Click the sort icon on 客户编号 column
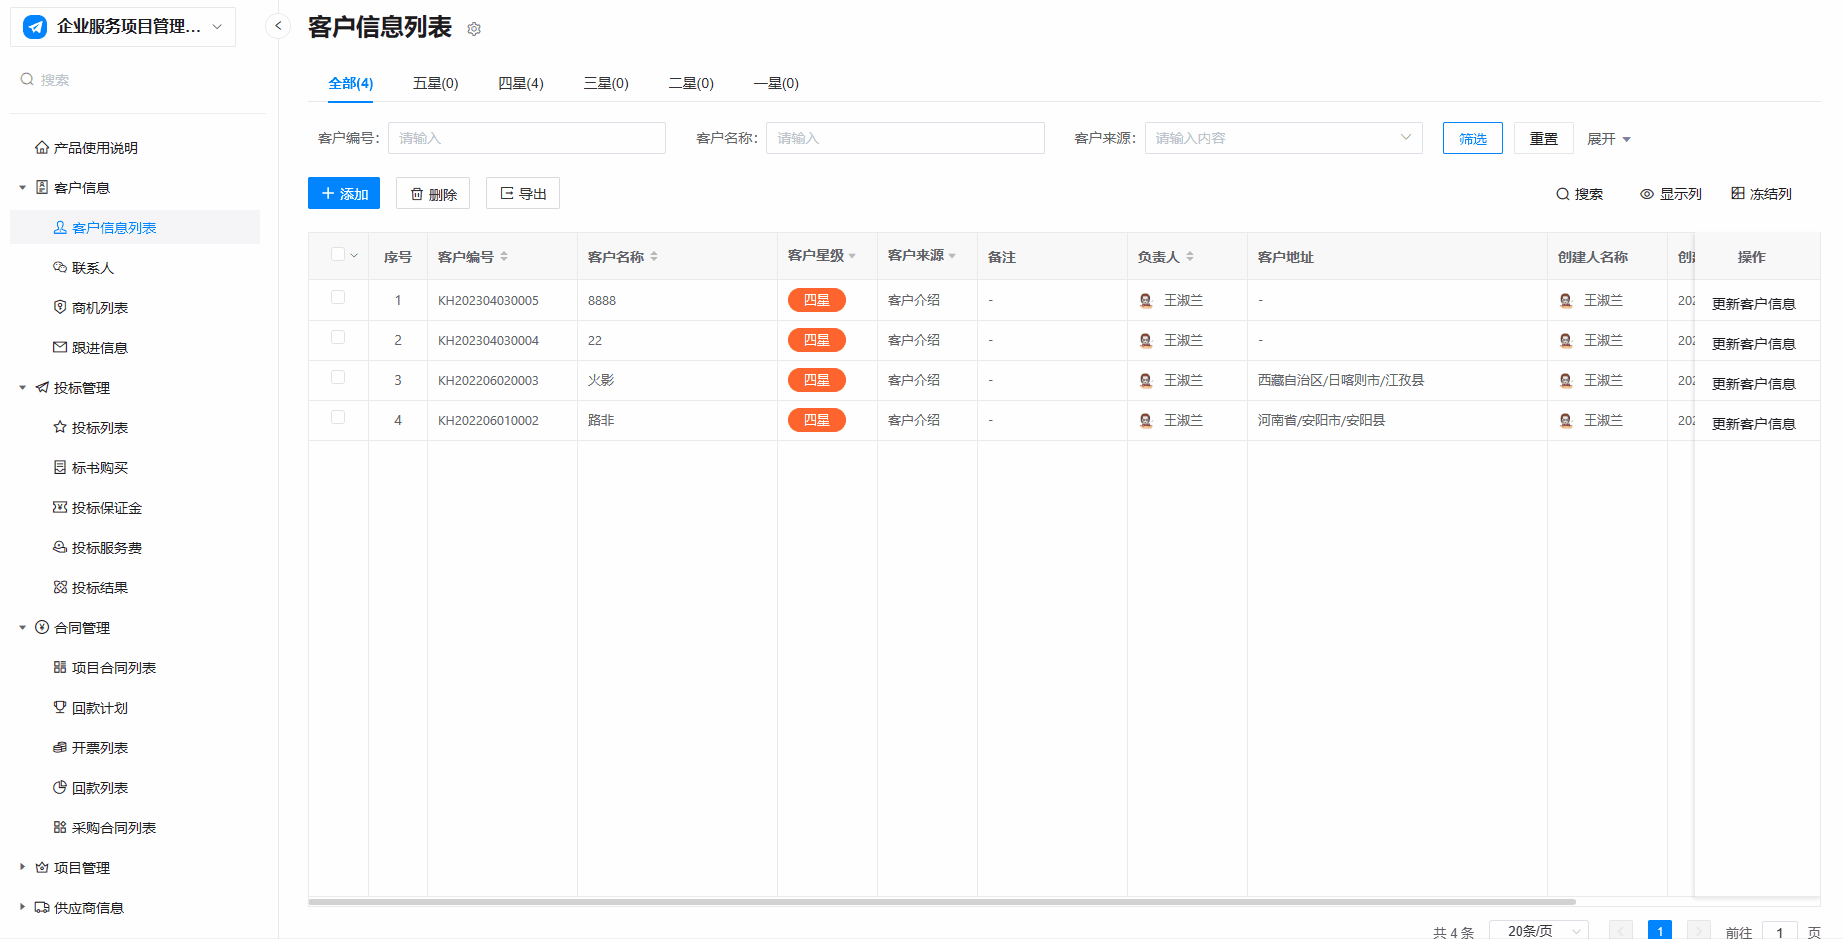The height and width of the screenshot is (939, 1843). 504,257
